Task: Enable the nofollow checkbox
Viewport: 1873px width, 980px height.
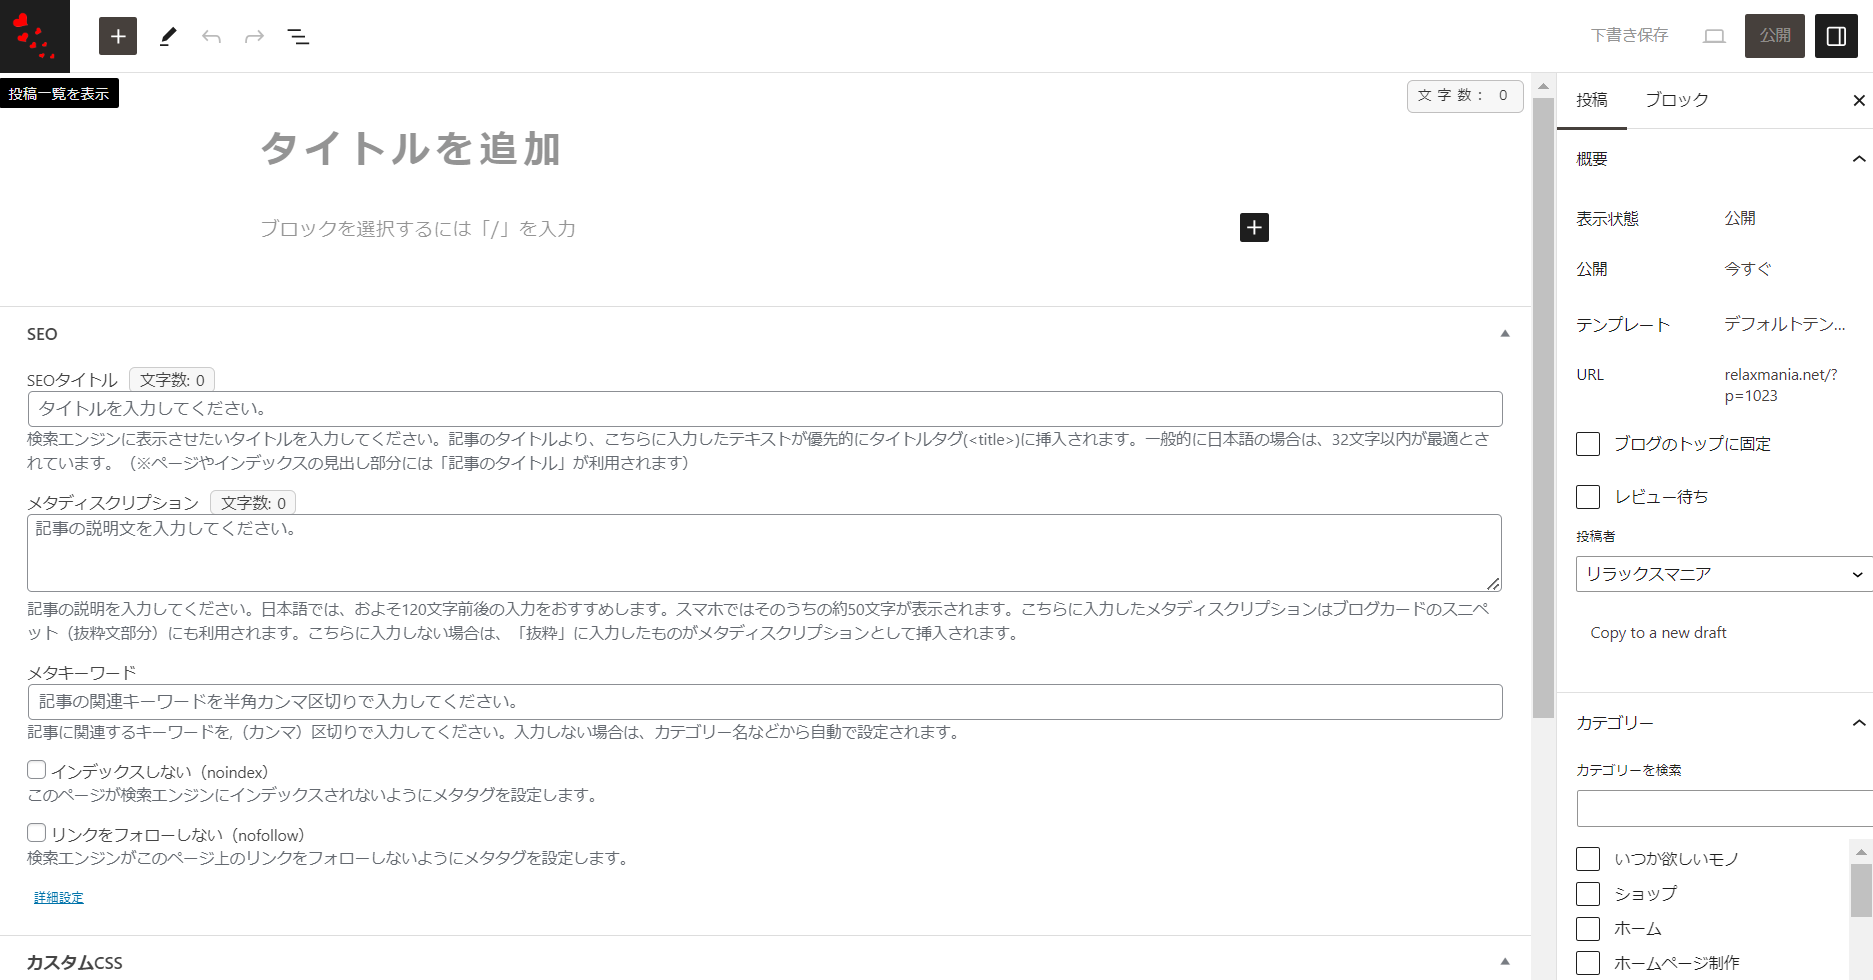Action: pyautogui.click(x=37, y=833)
